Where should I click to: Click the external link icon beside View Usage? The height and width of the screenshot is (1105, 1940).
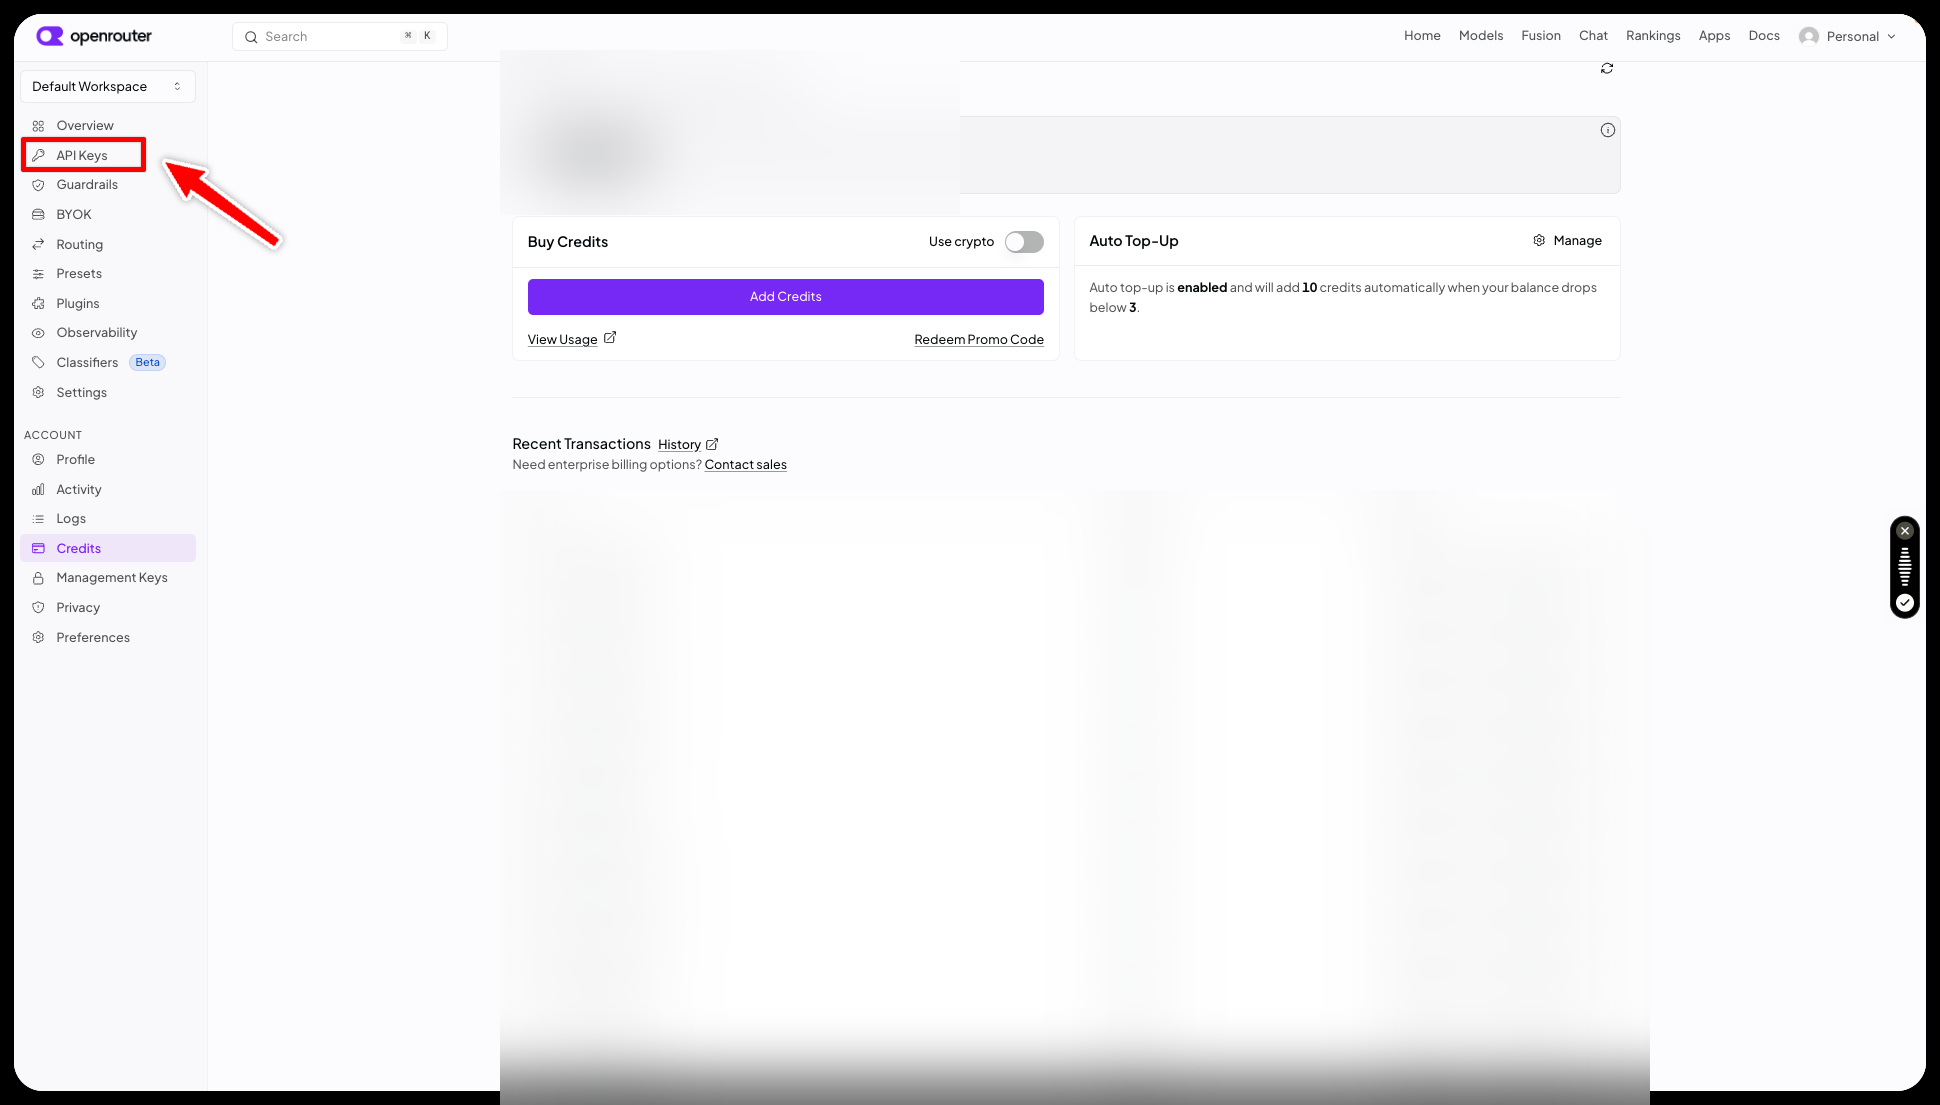tap(610, 338)
